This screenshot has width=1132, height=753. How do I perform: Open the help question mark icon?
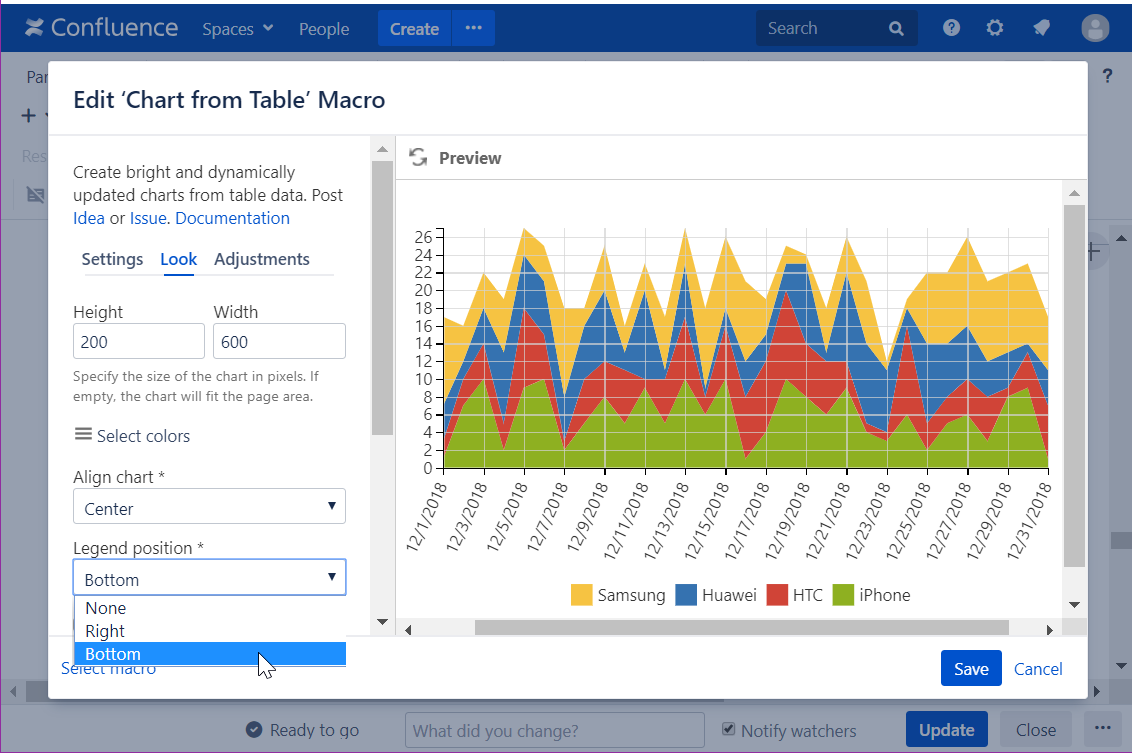coord(951,28)
